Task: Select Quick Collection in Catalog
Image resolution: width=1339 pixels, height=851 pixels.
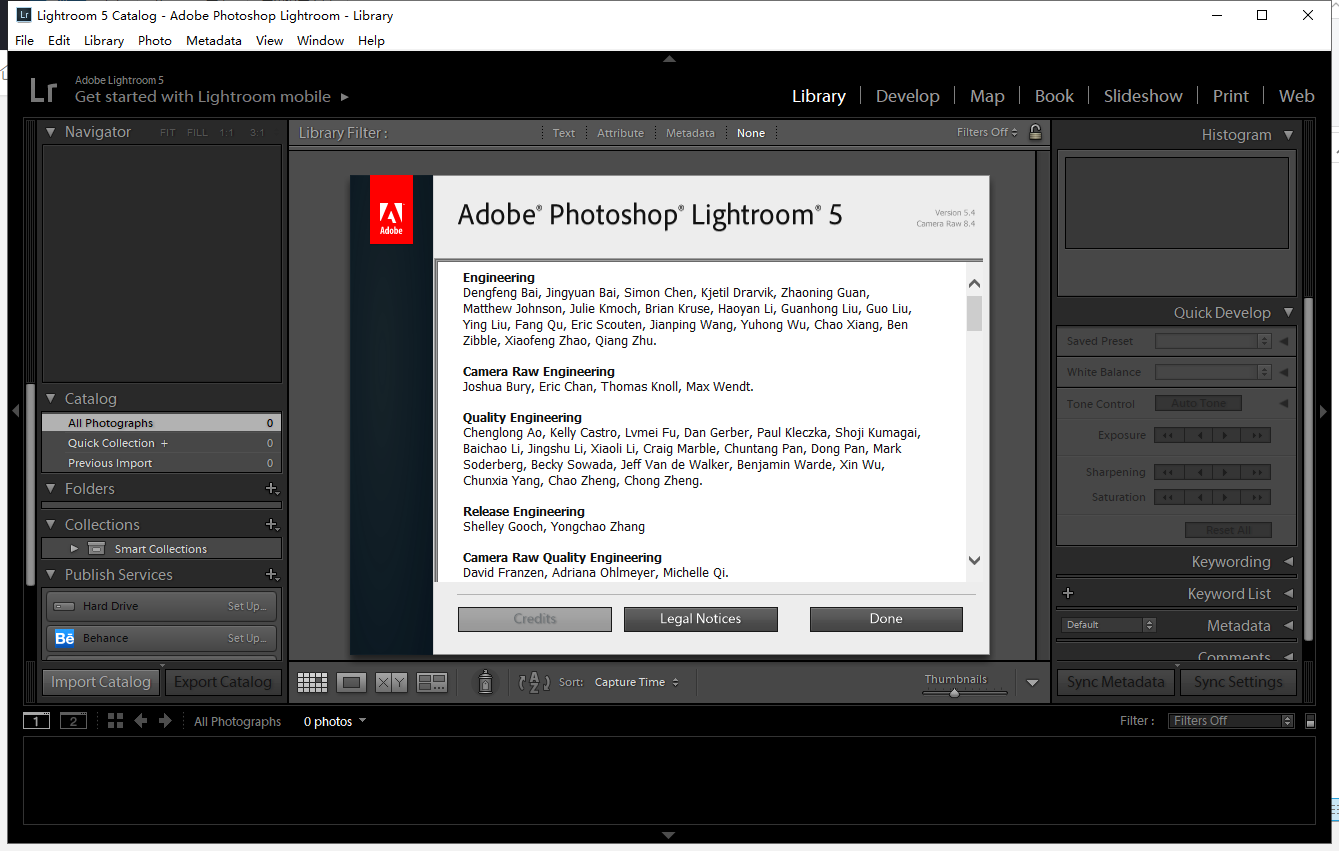Action: tap(161, 443)
